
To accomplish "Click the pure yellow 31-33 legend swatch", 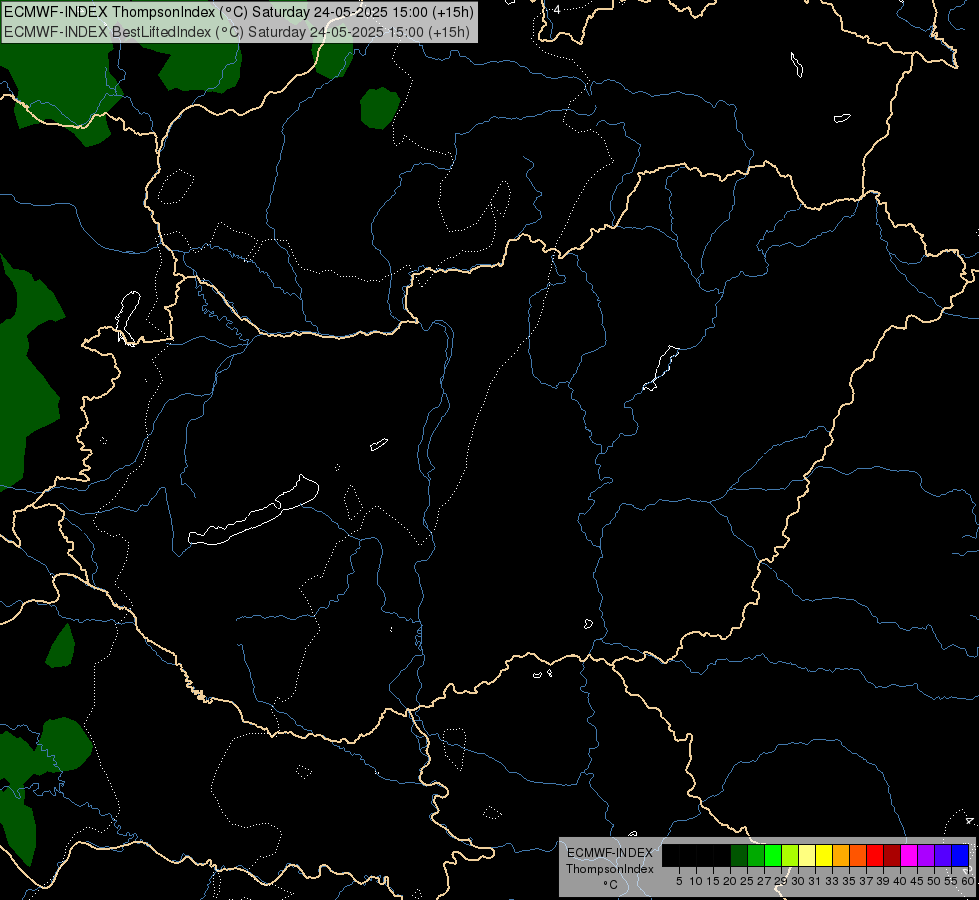I will [x=824, y=856].
